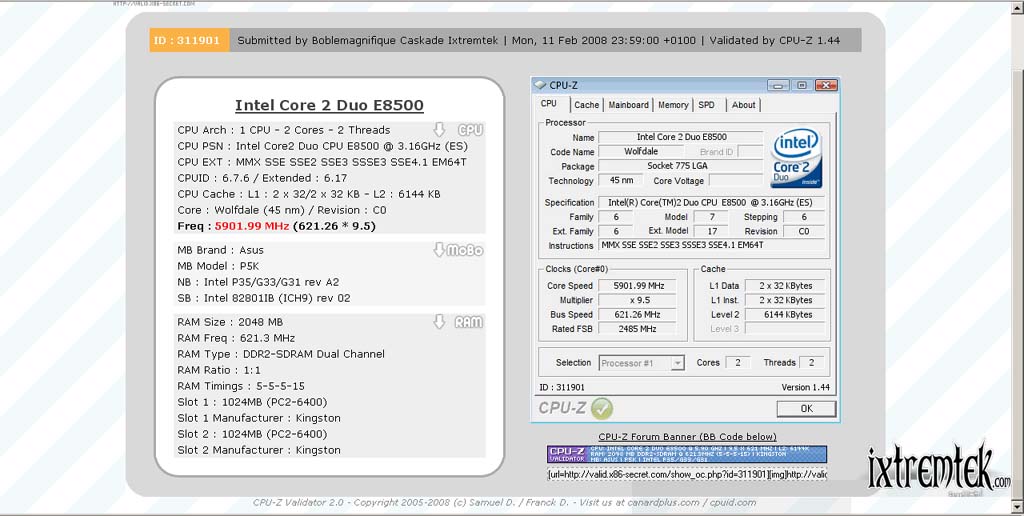Click the BB code URL text field
1024x516 pixels.
click(687, 474)
